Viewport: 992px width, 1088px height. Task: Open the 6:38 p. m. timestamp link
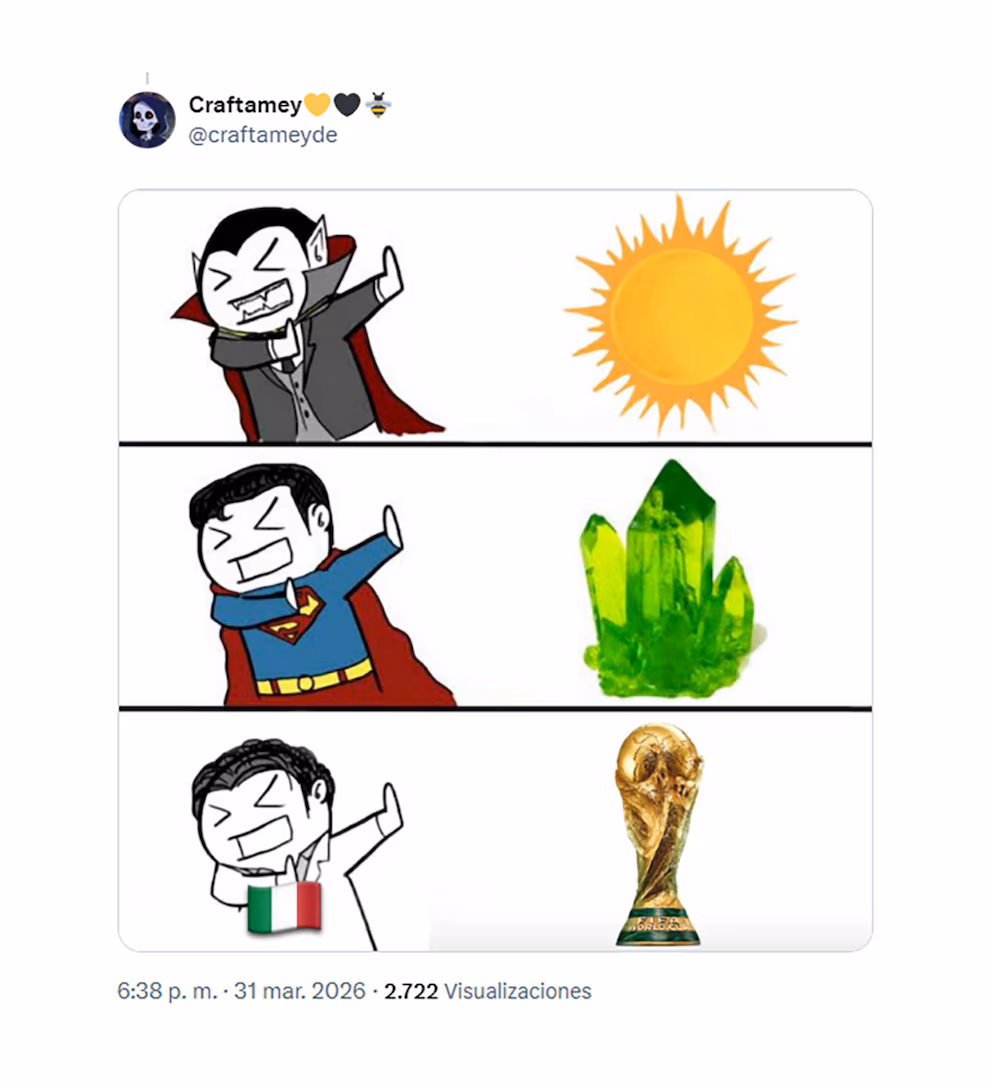tap(167, 991)
